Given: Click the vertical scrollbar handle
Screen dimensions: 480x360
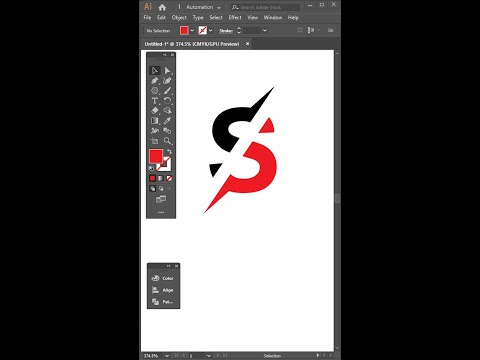Looking at the screenshot, I should click(x=337, y=198).
